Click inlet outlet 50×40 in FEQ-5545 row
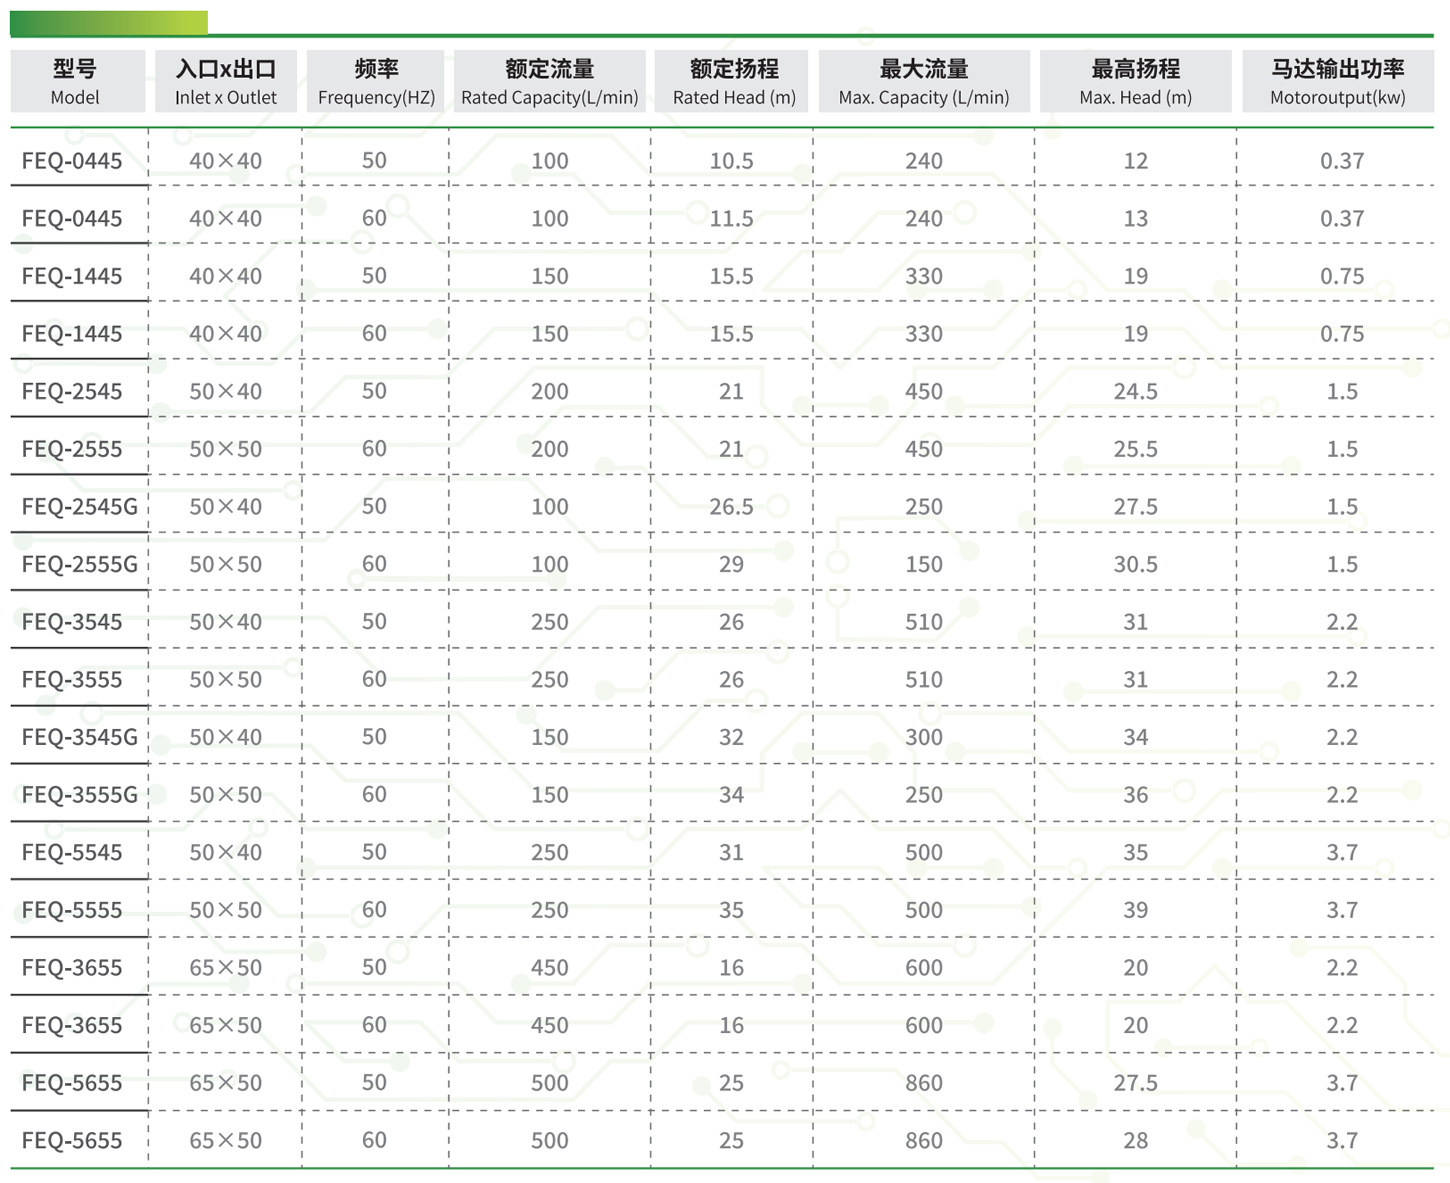 coord(226,853)
